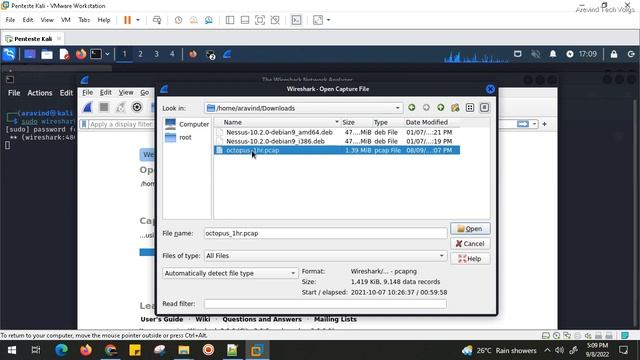This screenshot has height=360, width=640.
Task: Sort files by Name column header
Action: pos(278,122)
